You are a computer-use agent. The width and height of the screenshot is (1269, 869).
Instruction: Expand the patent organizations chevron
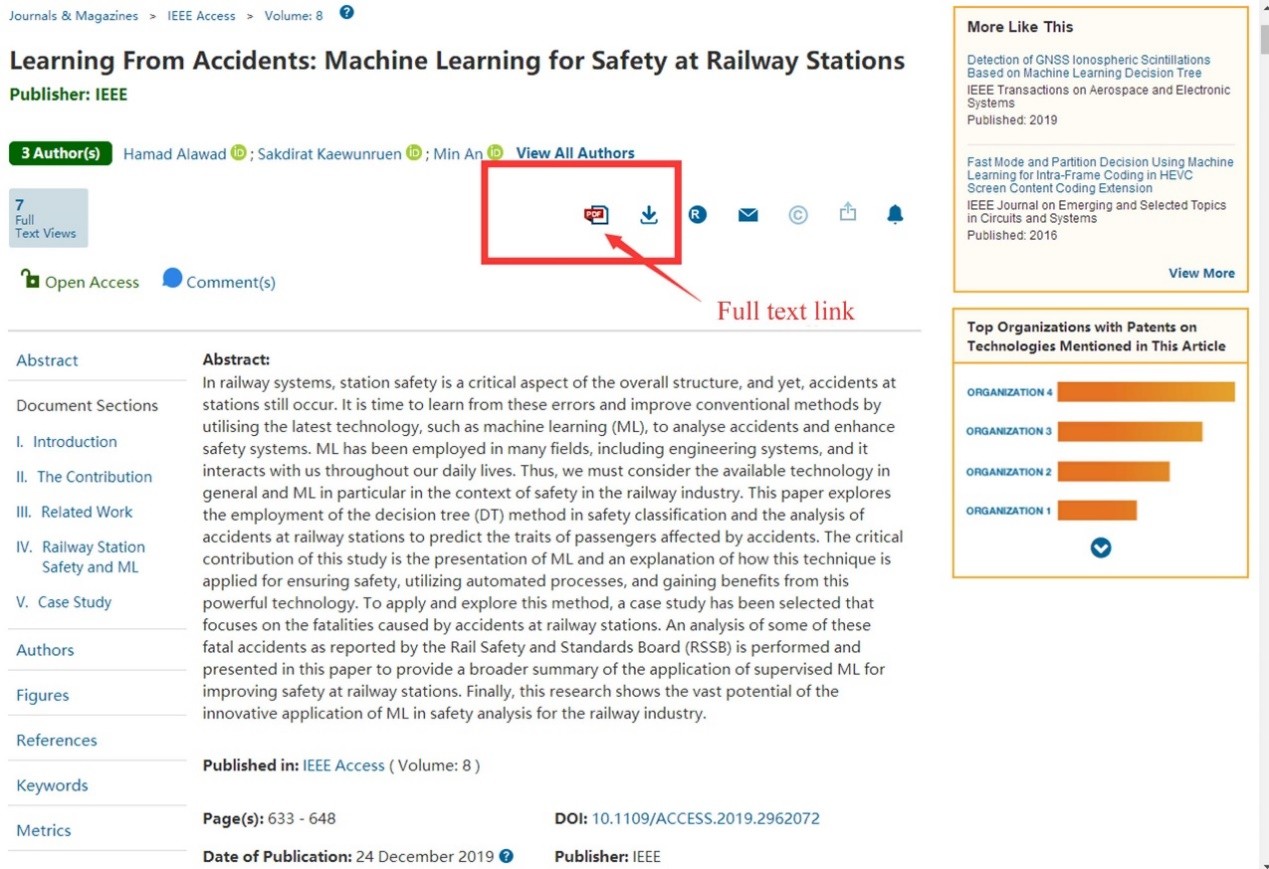point(1100,548)
